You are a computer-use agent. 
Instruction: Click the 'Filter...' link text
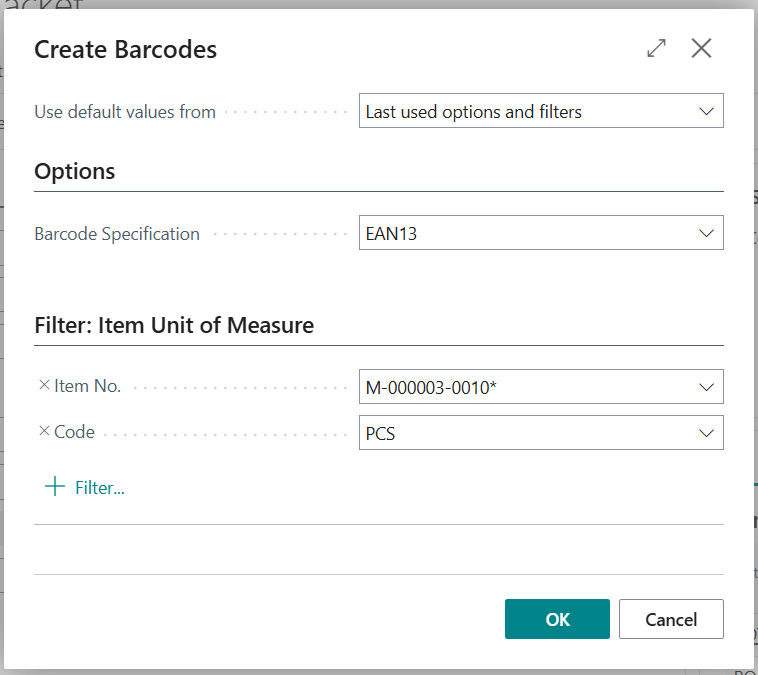(100, 487)
